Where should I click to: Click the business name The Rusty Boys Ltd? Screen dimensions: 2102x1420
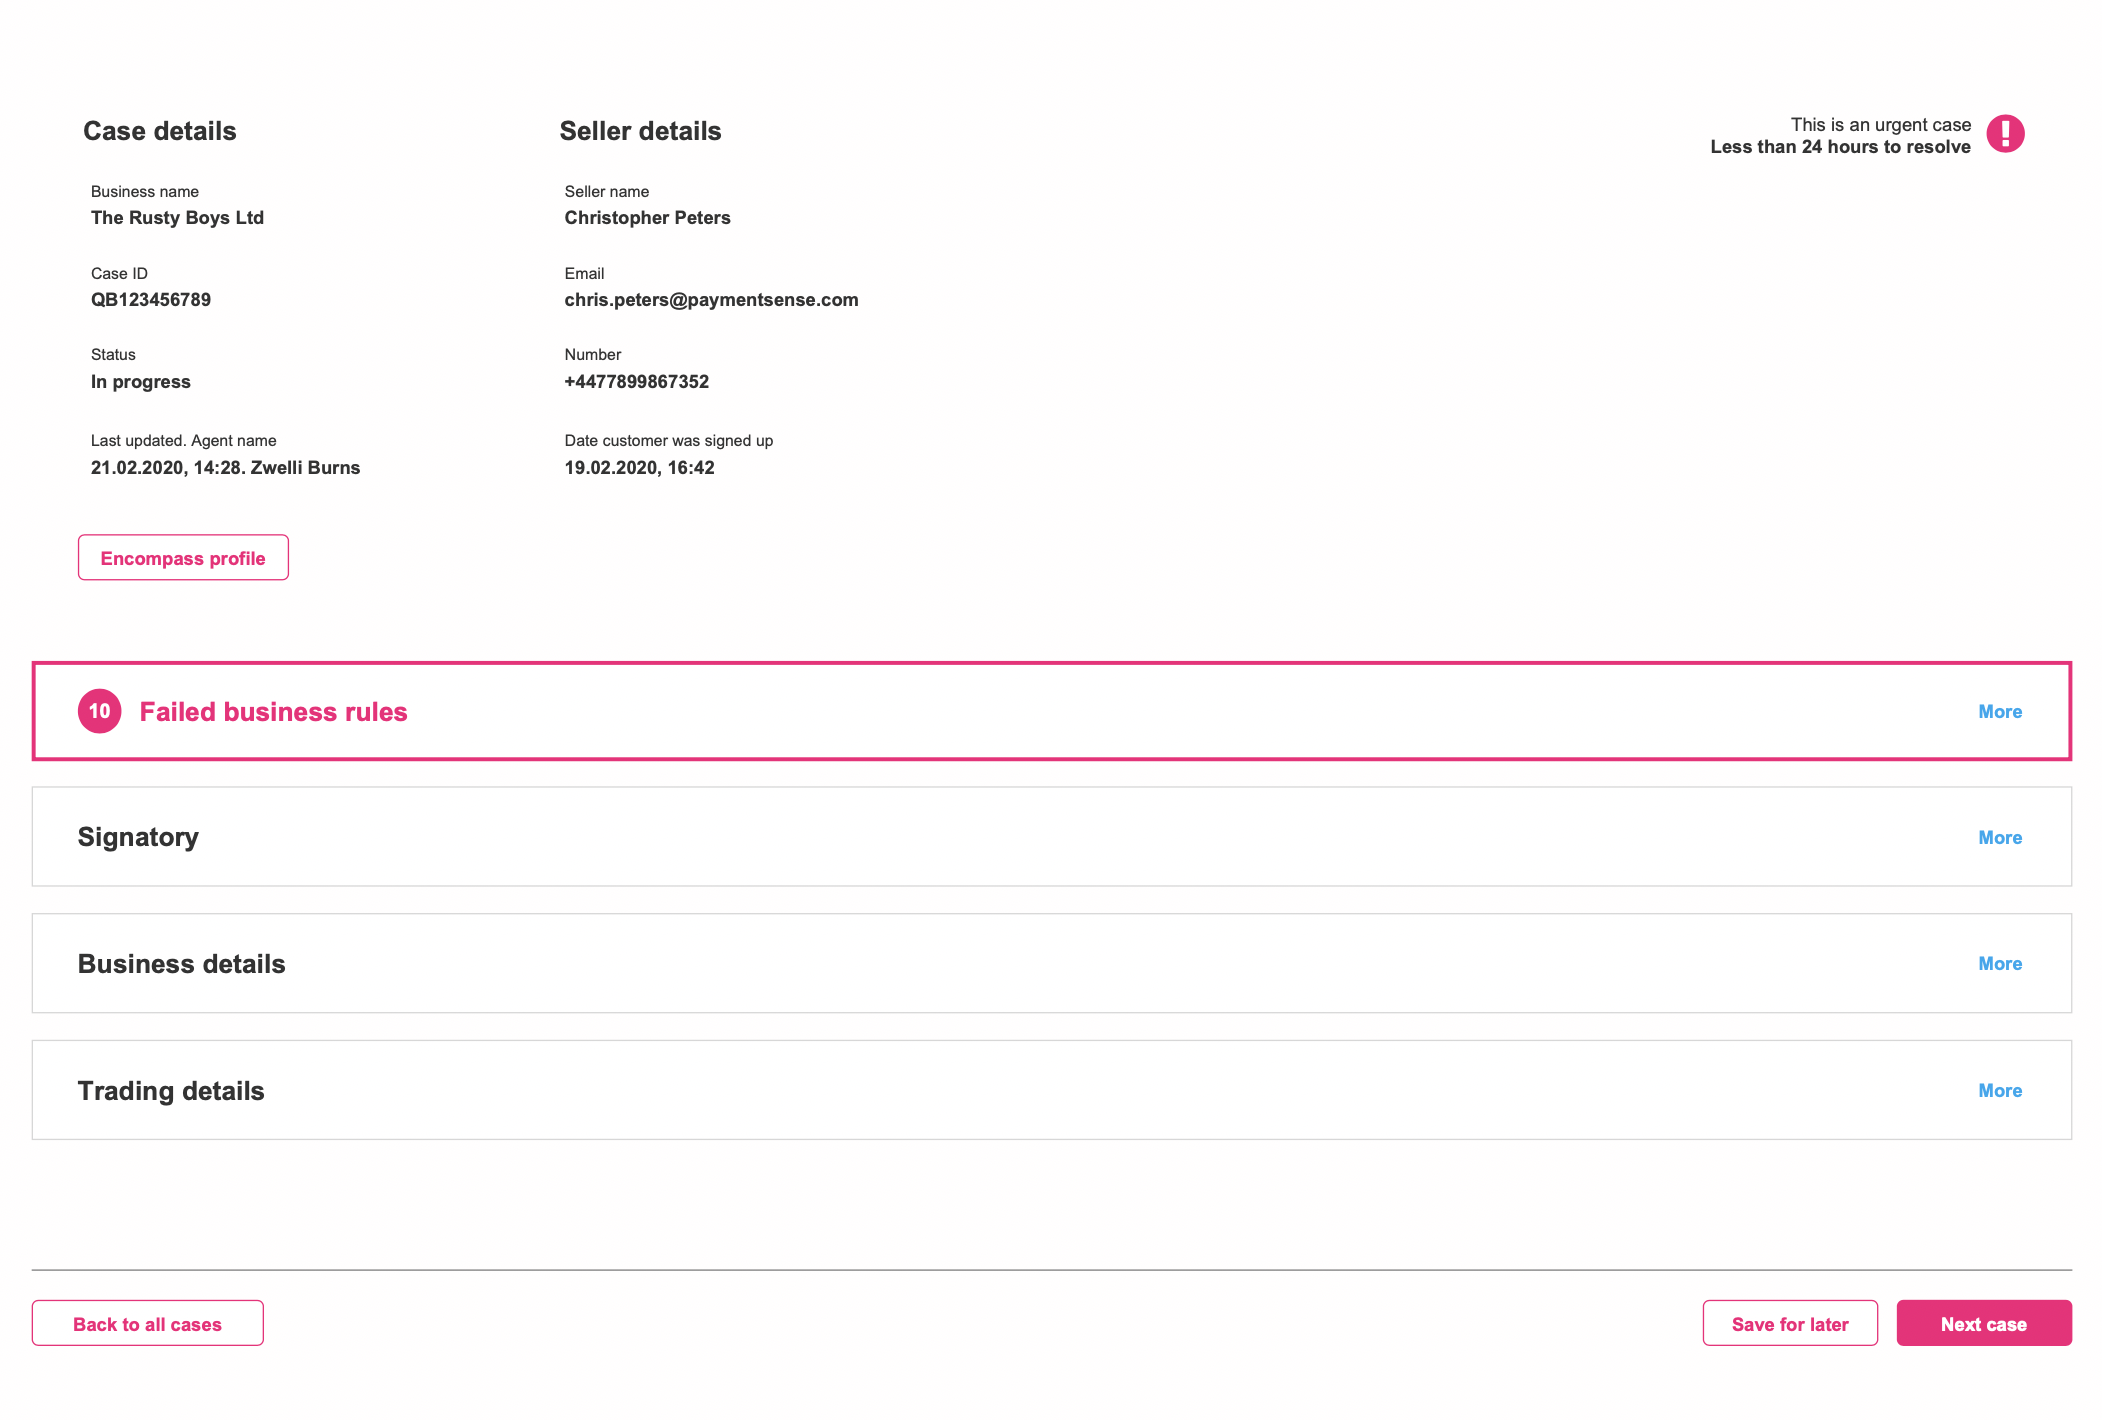pyautogui.click(x=177, y=218)
